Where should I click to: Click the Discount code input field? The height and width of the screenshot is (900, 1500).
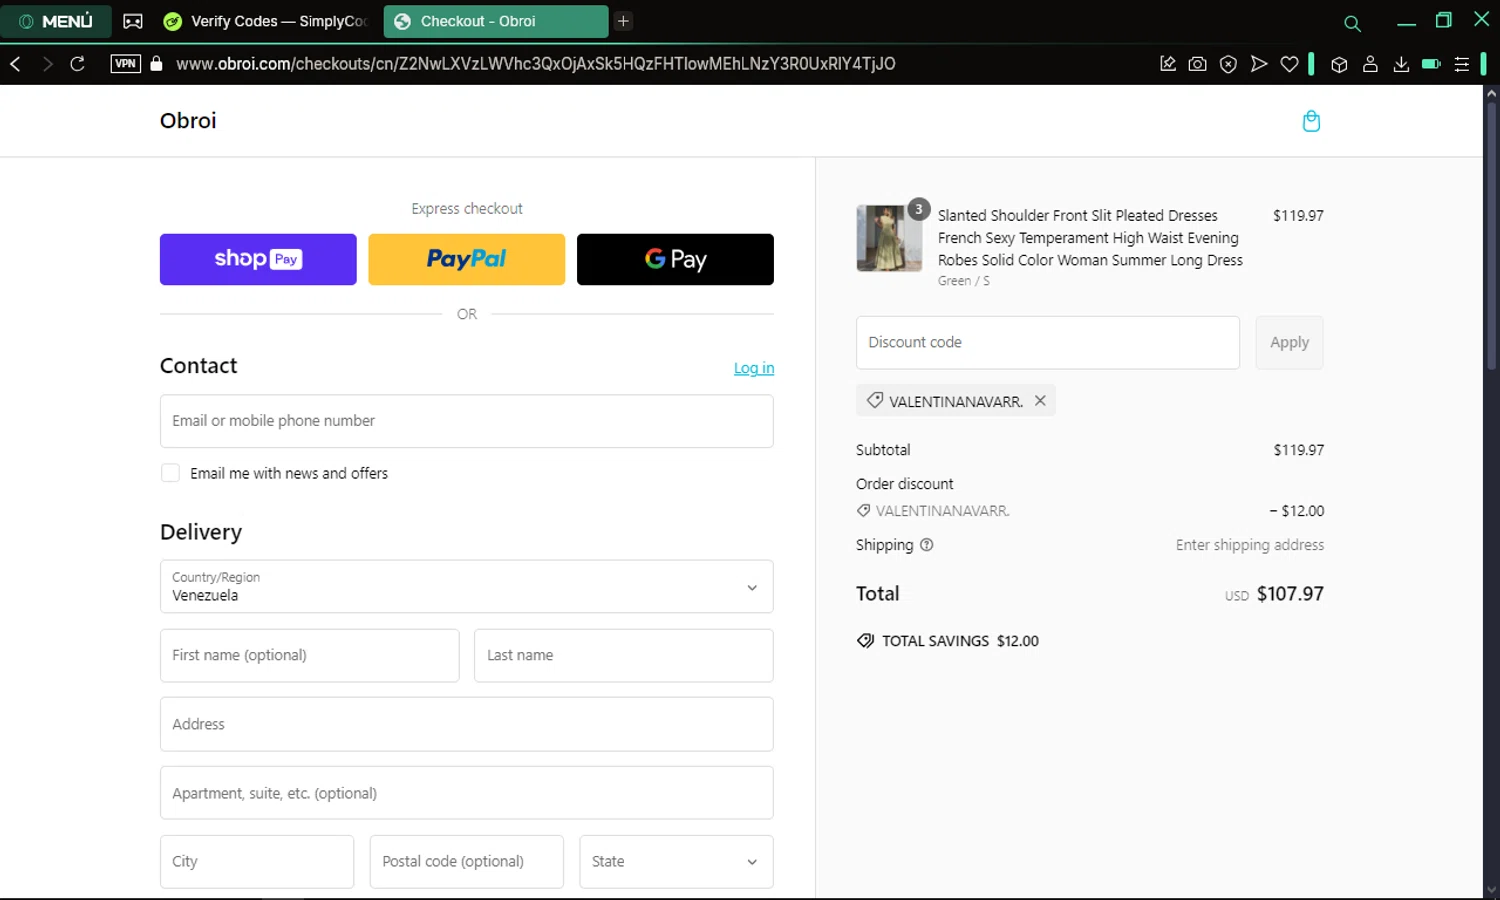coord(1047,342)
